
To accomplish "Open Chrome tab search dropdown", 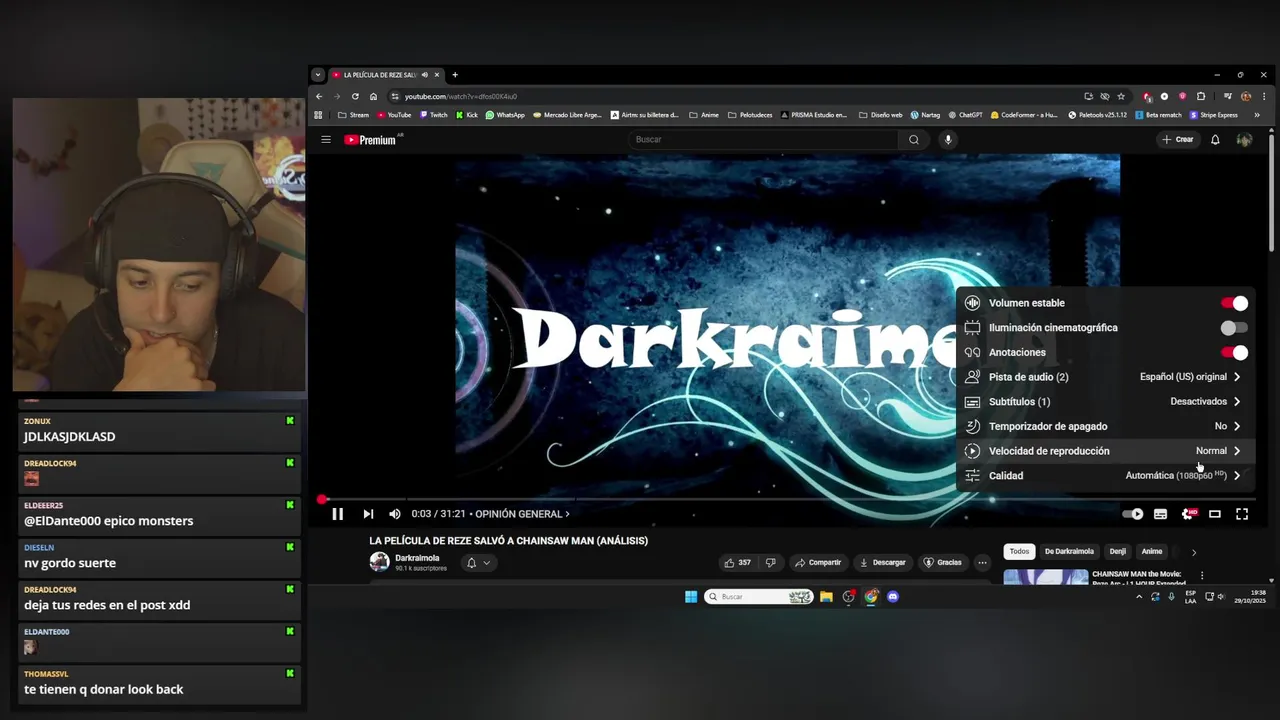I will point(318,75).
